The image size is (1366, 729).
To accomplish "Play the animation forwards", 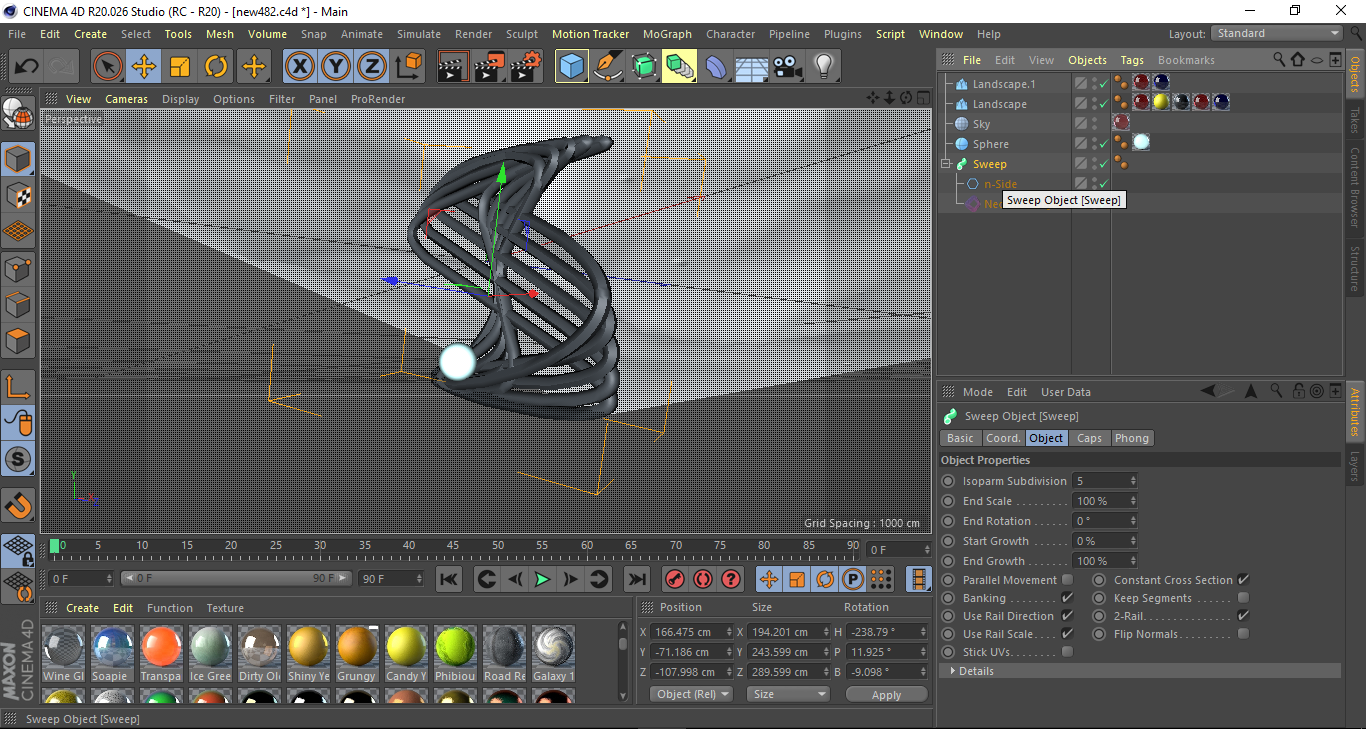I will [x=542, y=579].
